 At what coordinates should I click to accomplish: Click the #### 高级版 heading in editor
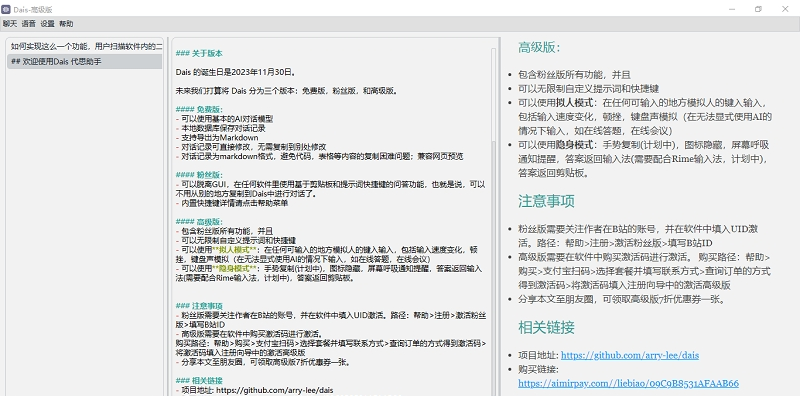199,222
